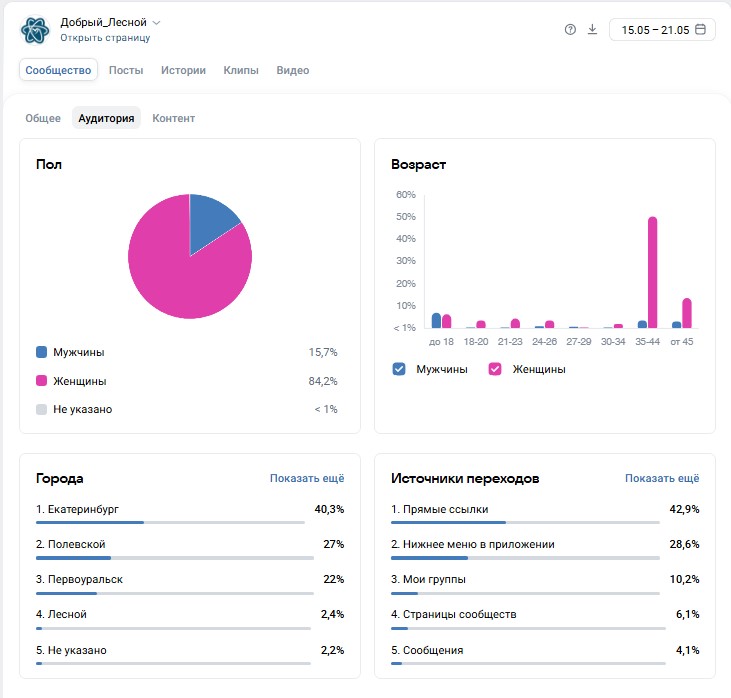Click the pink 35-44 age bar
The height and width of the screenshot is (698, 731).
(x=652, y=272)
